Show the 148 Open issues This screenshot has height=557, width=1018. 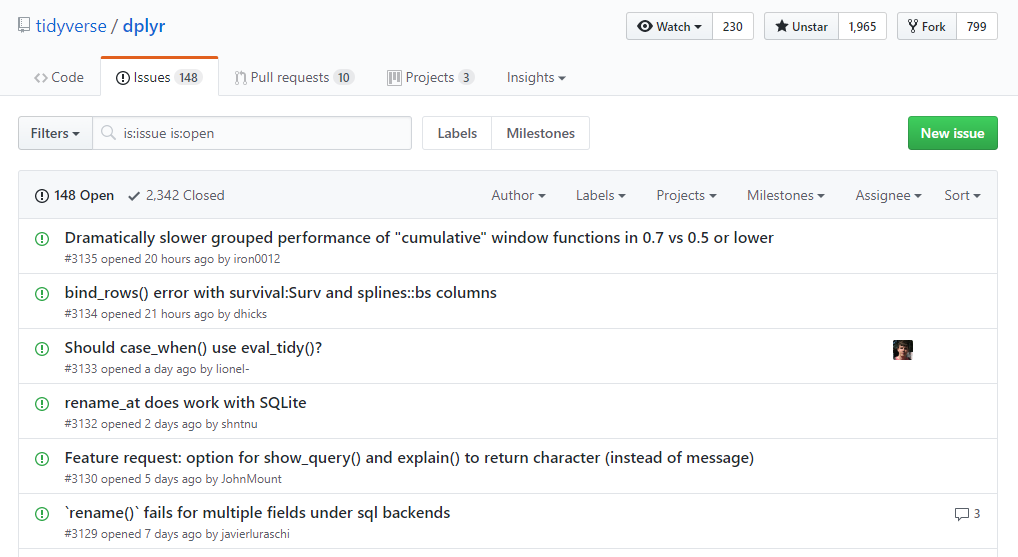[74, 195]
